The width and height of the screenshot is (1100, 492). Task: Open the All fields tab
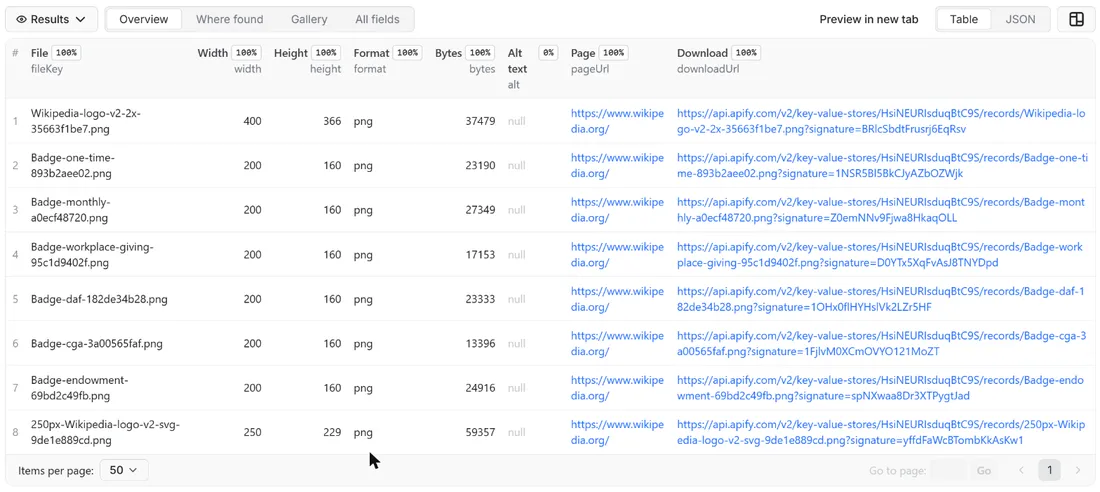click(x=377, y=20)
